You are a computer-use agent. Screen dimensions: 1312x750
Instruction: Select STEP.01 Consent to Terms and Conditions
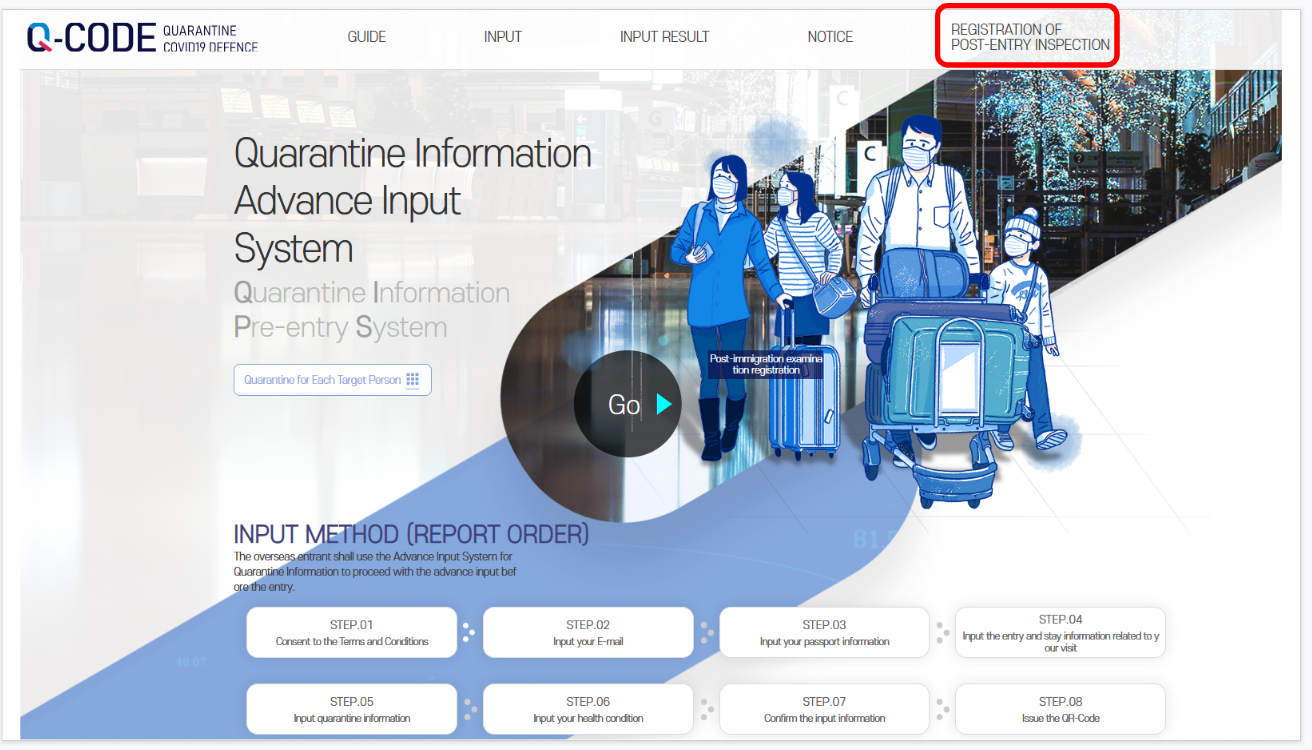point(352,632)
